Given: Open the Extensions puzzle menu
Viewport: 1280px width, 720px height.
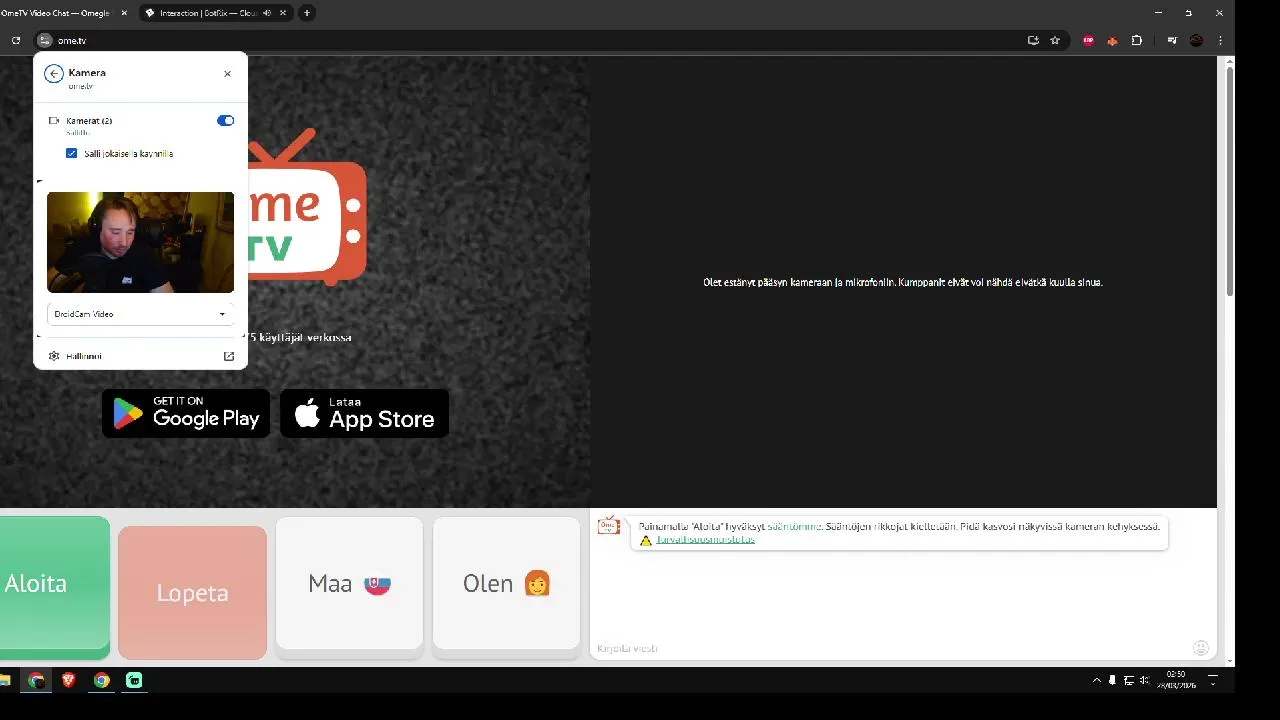Looking at the screenshot, I should [1137, 40].
